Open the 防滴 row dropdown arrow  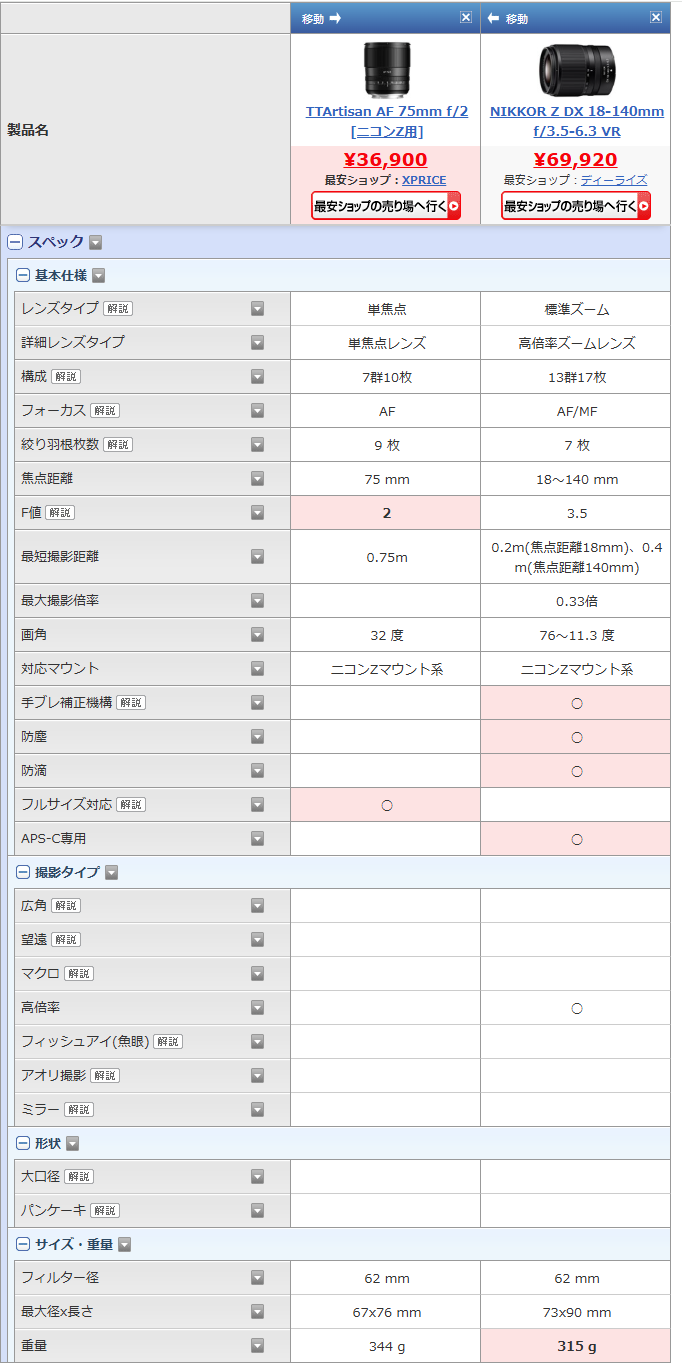click(257, 771)
